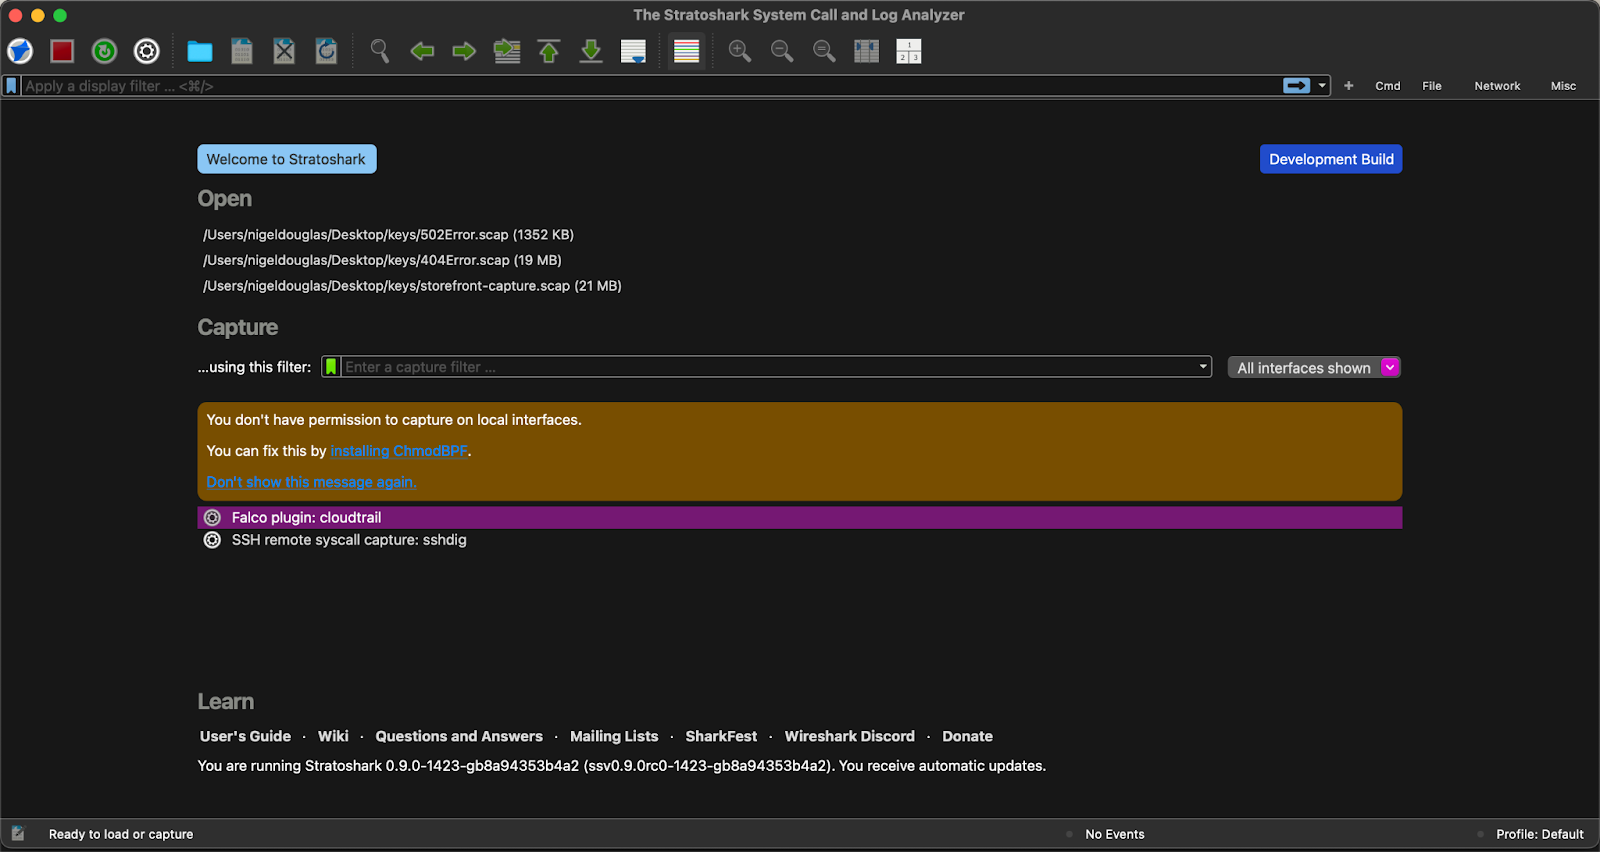This screenshot has height=852, width=1600.
Task: Open cloudtrail plugin options gear icon
Action: (212, 517)
